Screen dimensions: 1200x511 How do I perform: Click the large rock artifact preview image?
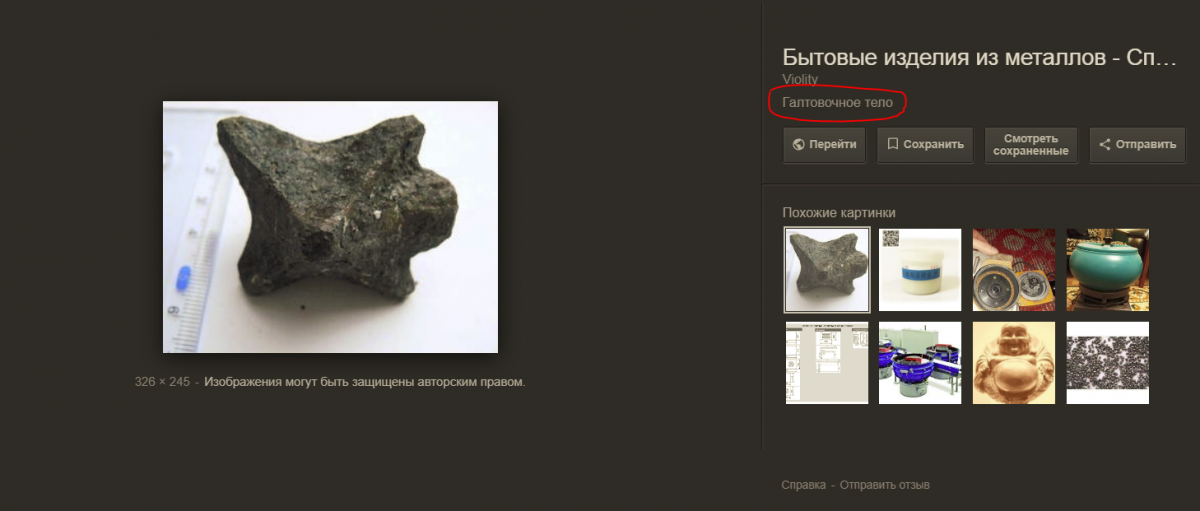coord(330,227)
